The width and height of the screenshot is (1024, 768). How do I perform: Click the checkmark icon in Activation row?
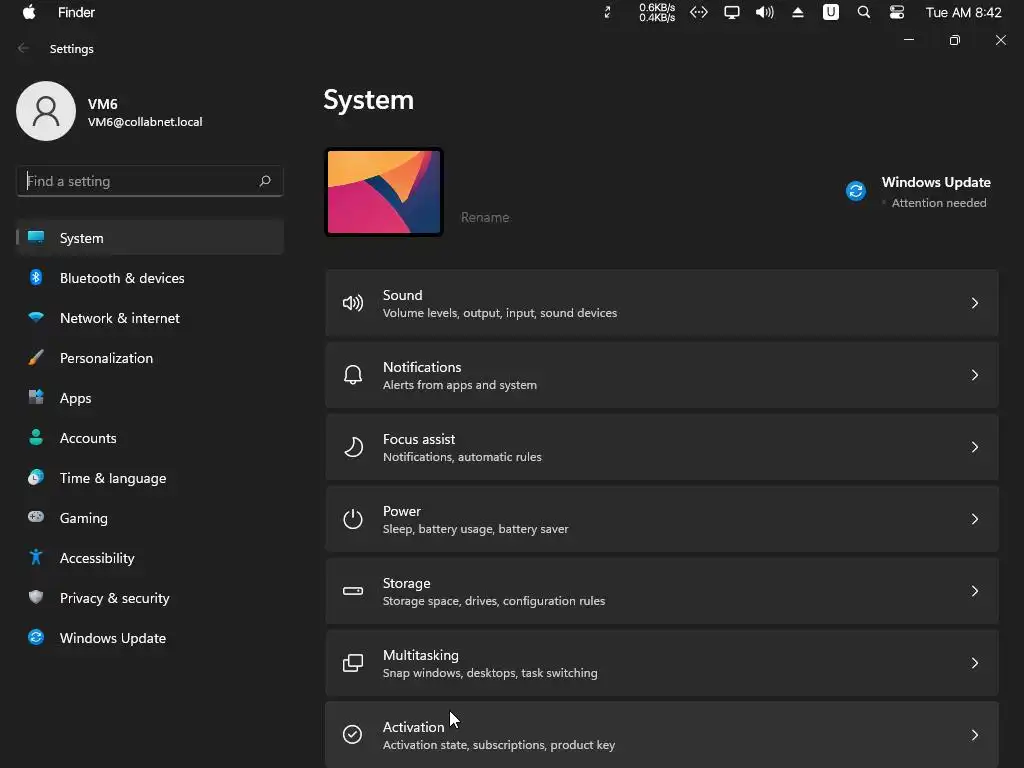coord(353,735)
